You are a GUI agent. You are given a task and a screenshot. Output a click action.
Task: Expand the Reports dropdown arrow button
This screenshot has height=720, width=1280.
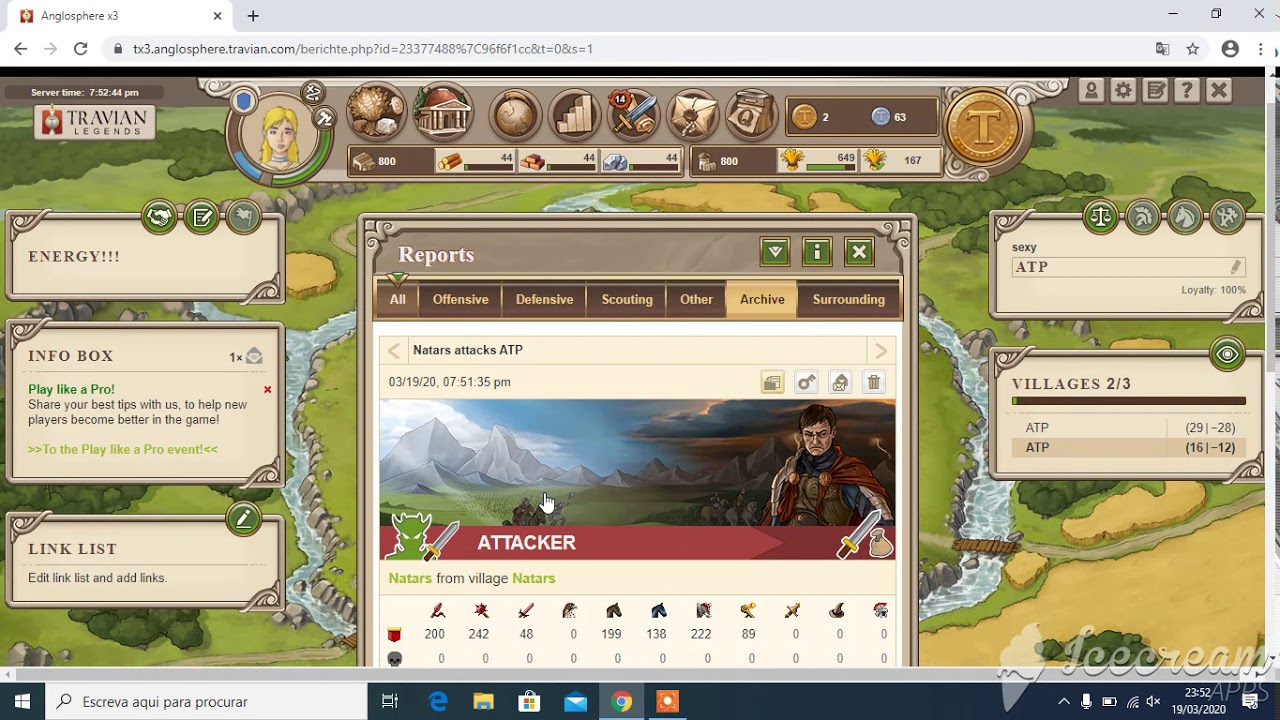coord(775,252)
